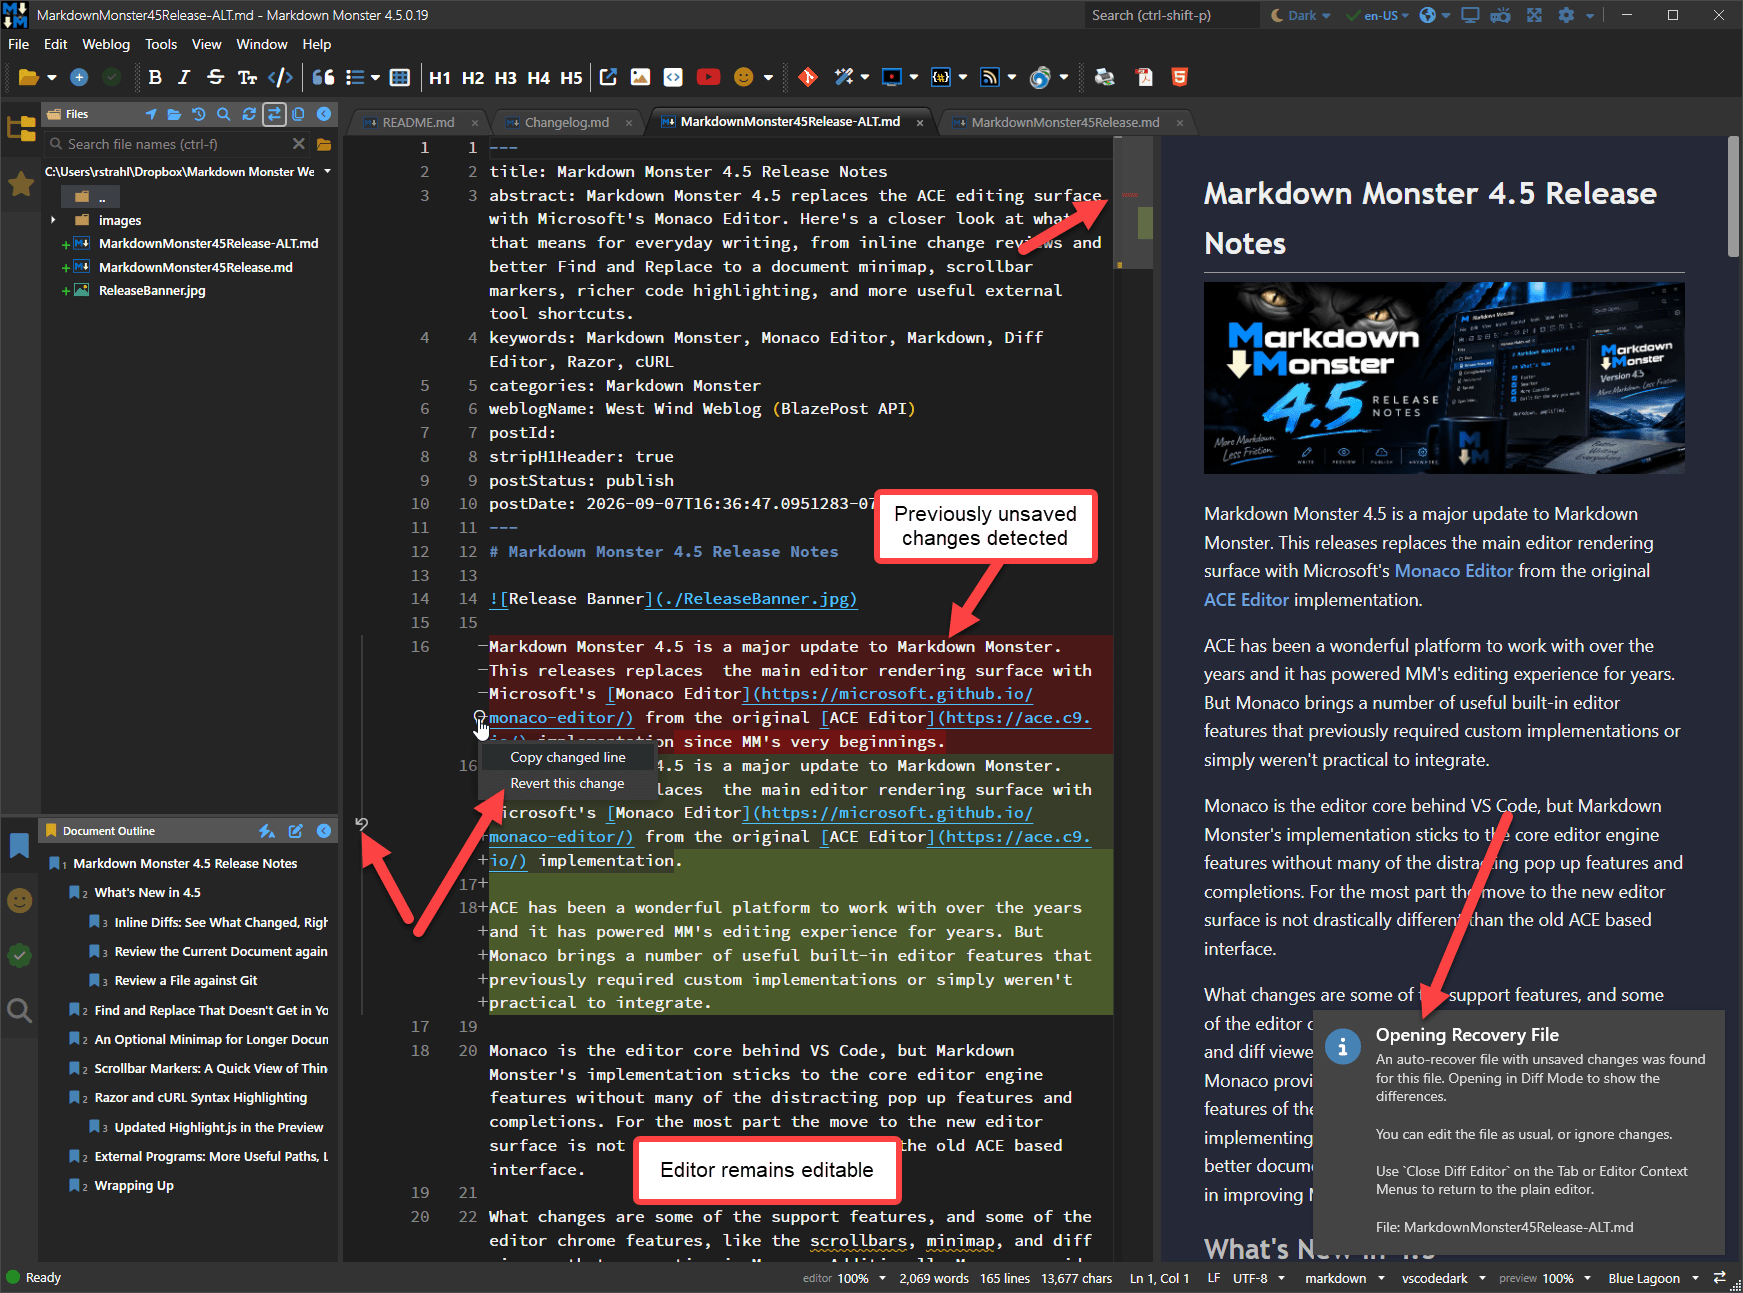The image size is (1743, 1293).
Task: Insert a block quote using toolbar icon
Action: coord(323,77)
